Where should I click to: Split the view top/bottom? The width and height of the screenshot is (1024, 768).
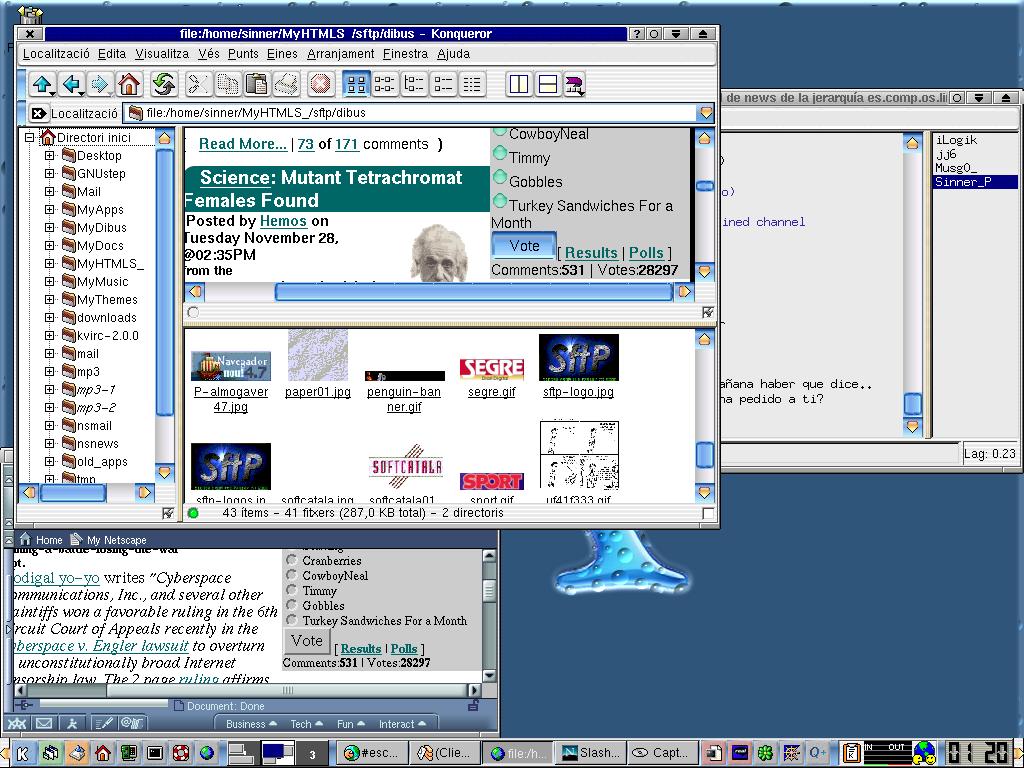[548, 84]
